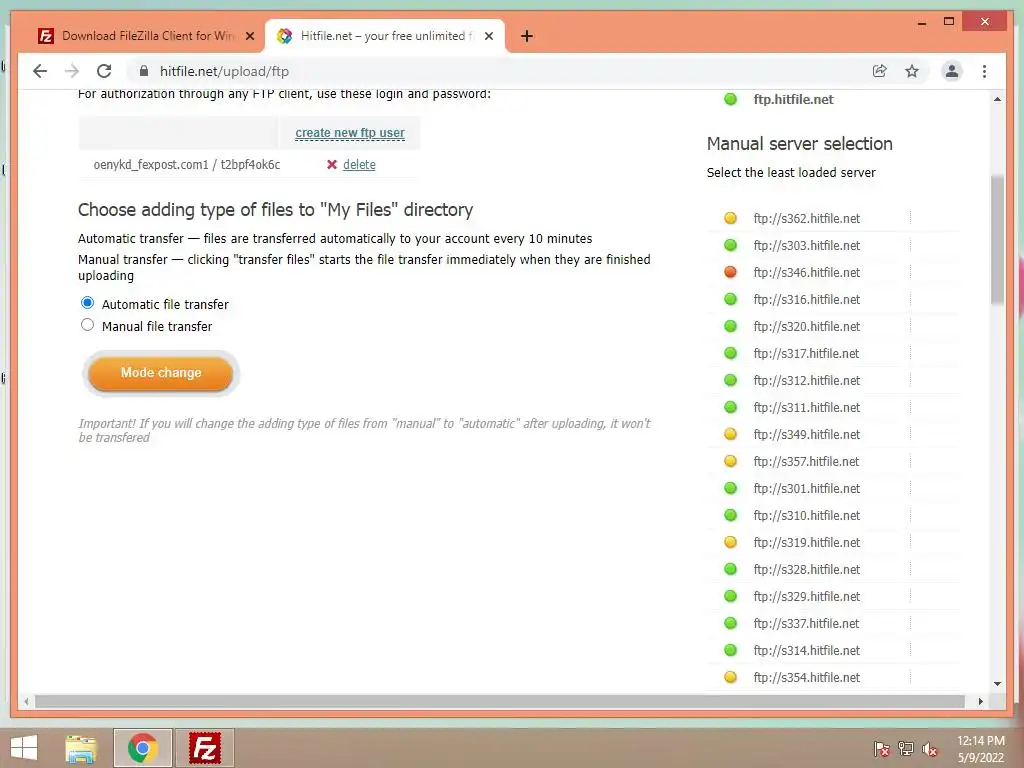
Task: Select ftp://s354.hitfile.net server
Action: [807, 678]
